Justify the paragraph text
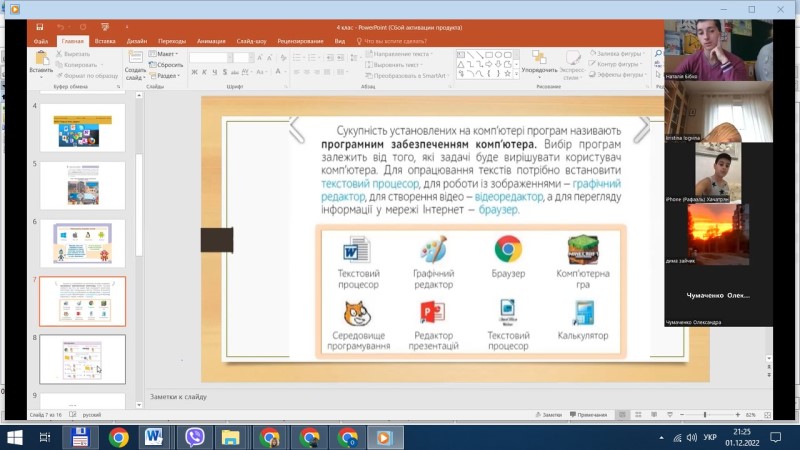Image resolution: width=800 pixels, height=450 pixels. click(327, 72)
